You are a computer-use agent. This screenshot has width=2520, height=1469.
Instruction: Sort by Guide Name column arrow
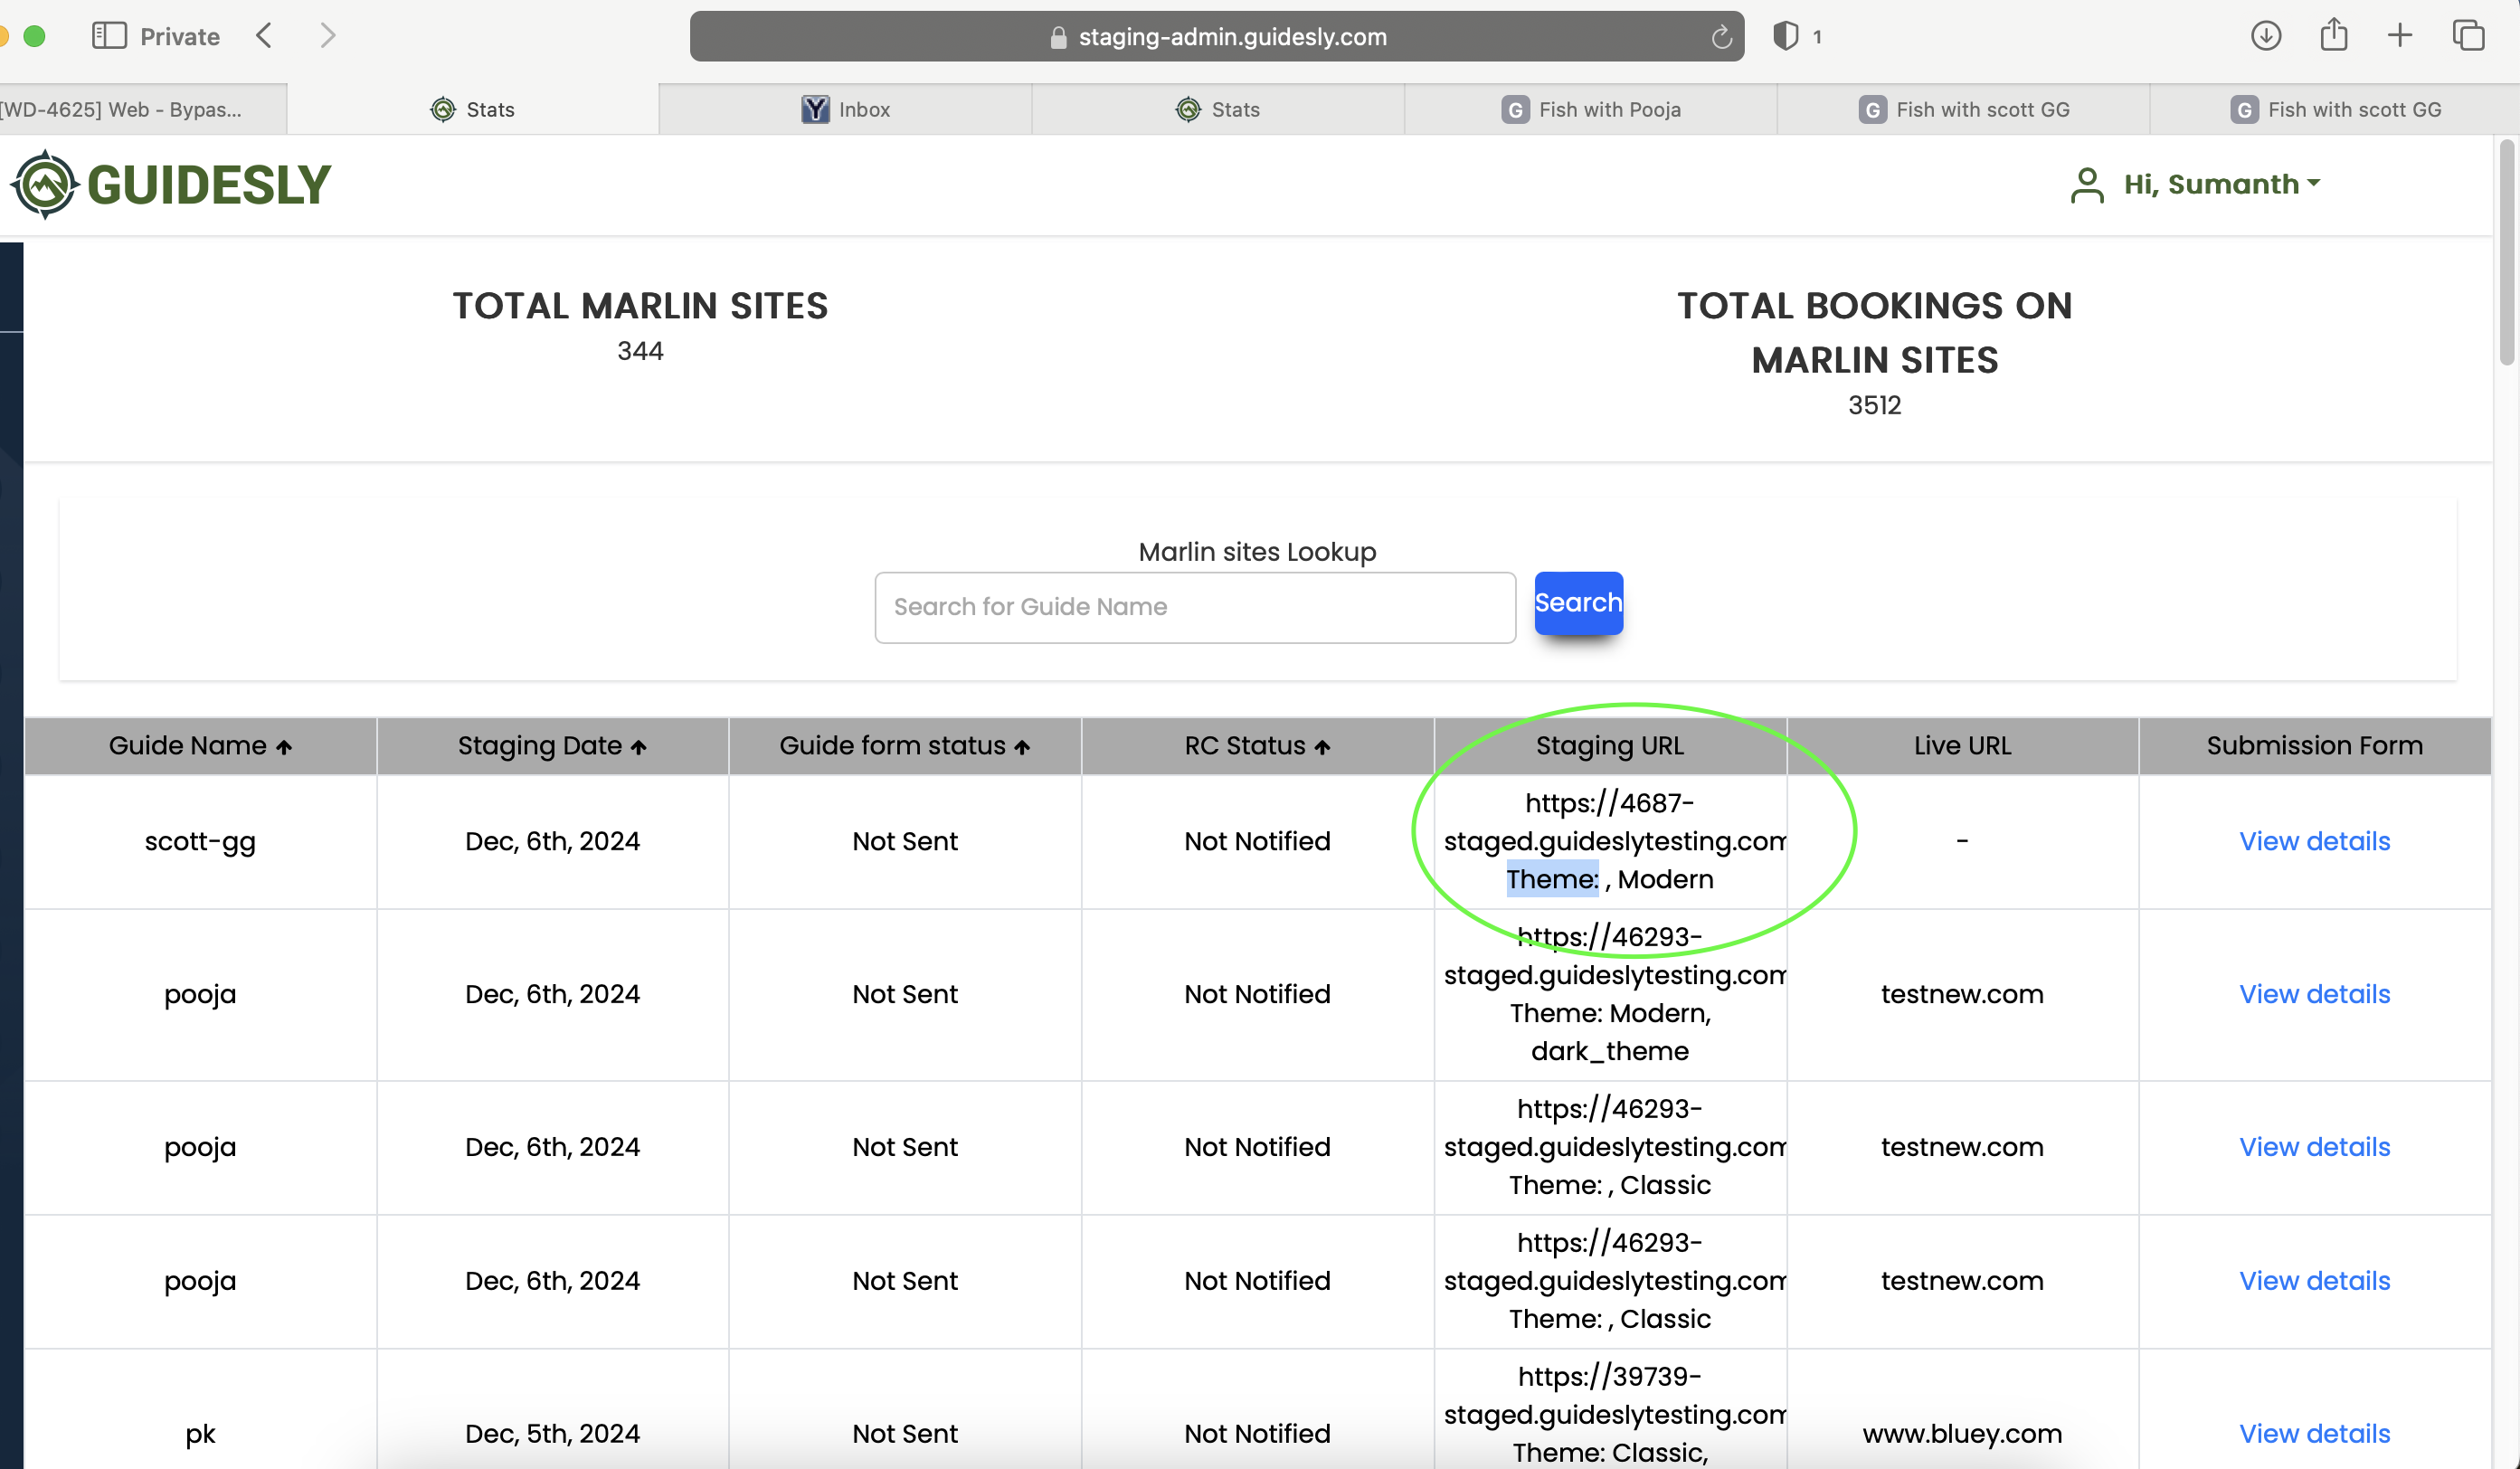tap(284, 747)
